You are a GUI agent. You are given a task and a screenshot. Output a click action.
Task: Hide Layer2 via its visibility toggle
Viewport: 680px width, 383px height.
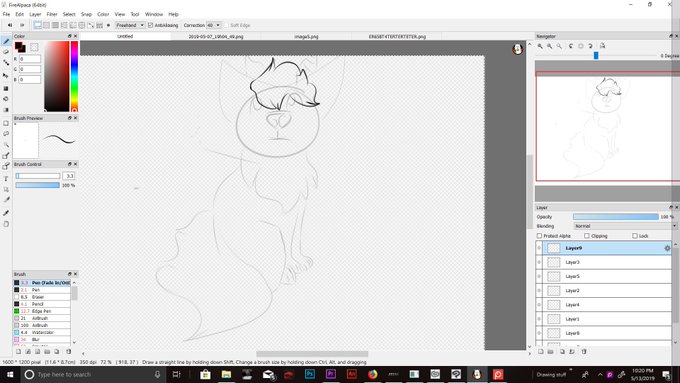[539, 291]
